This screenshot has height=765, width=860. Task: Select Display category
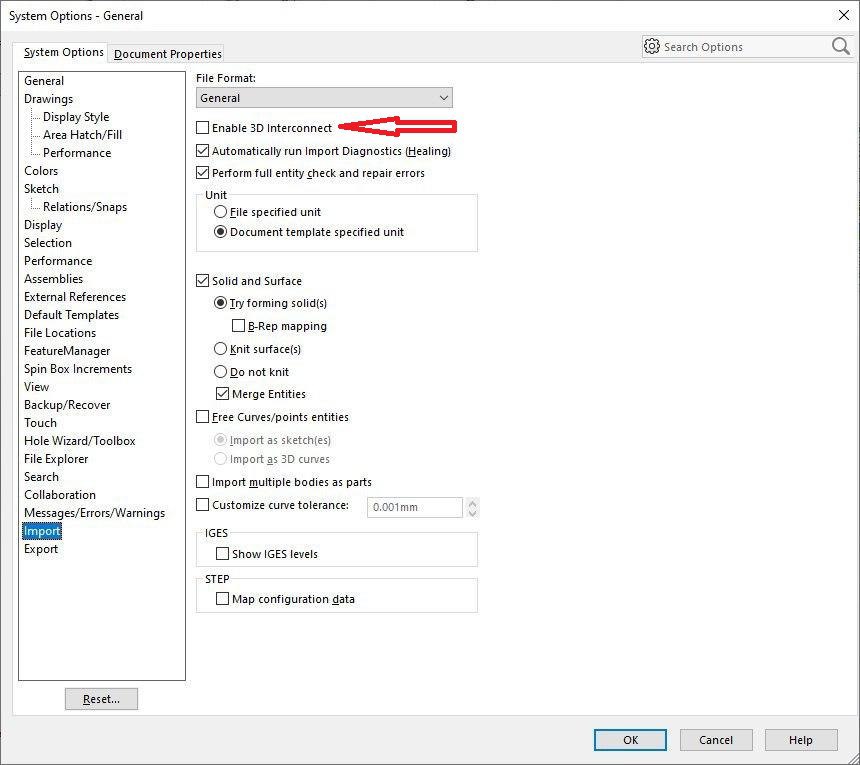[x=43, y=225]
